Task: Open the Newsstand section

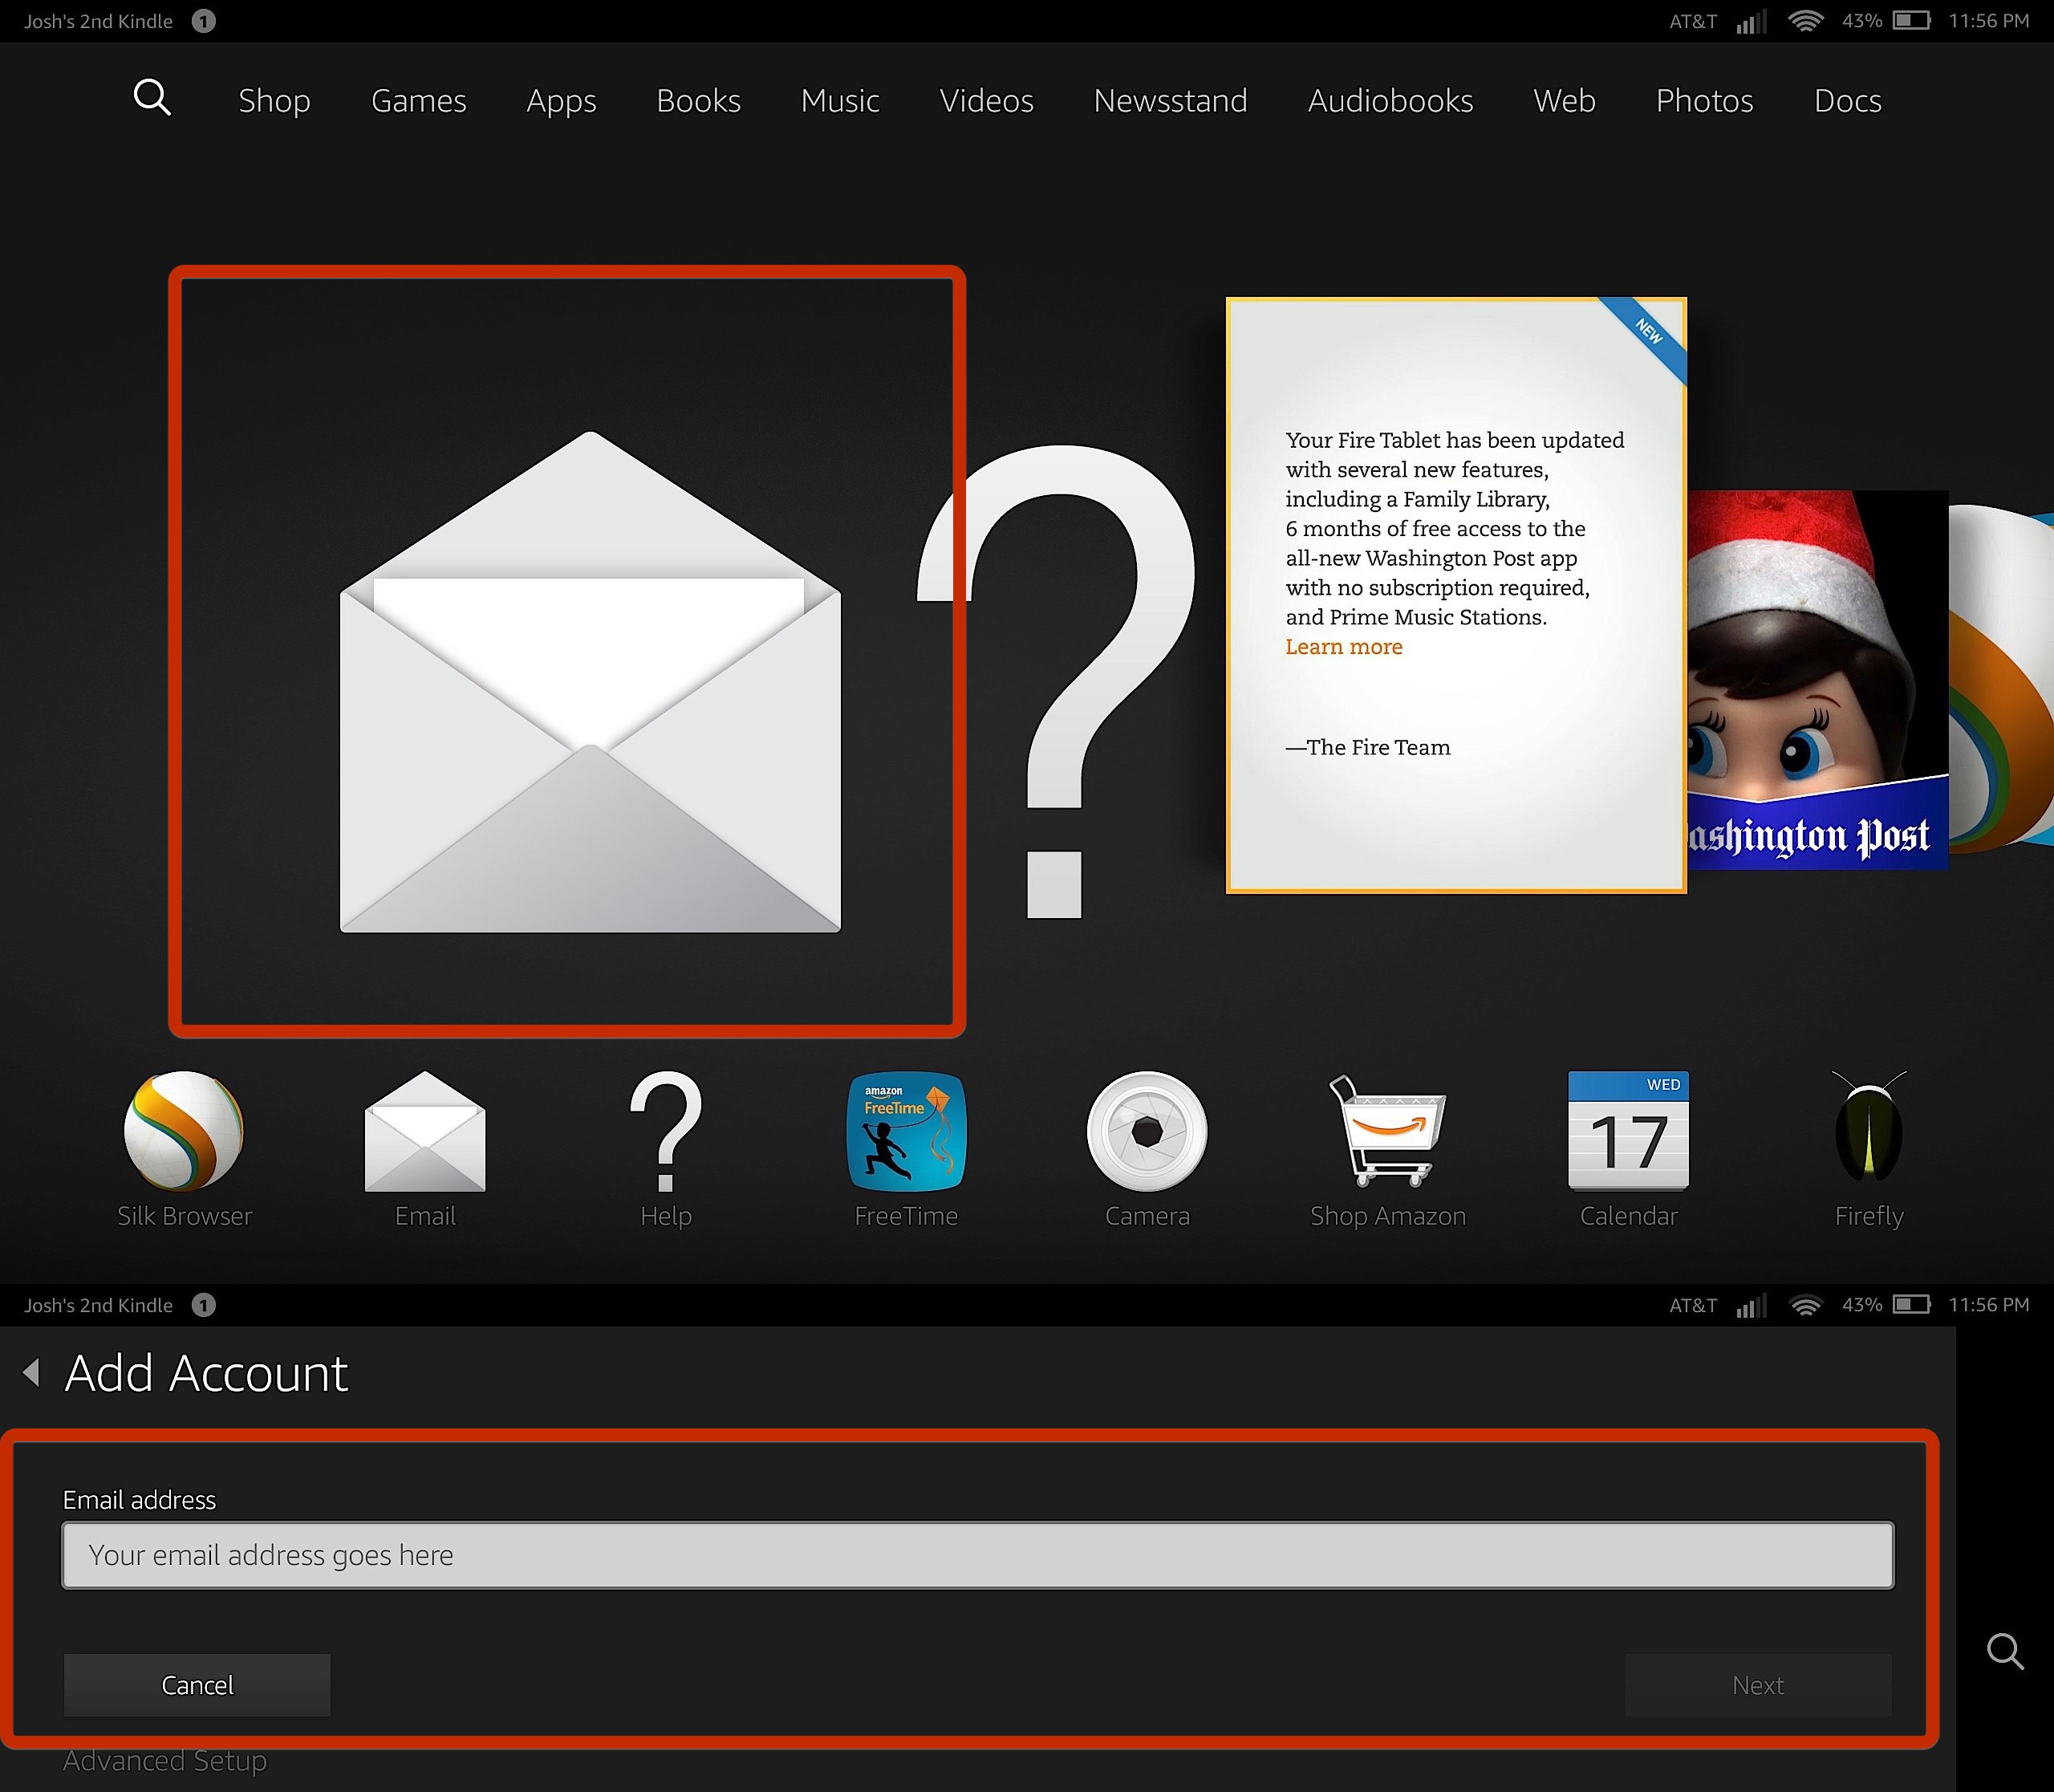Action: [x=1170, y=101]
